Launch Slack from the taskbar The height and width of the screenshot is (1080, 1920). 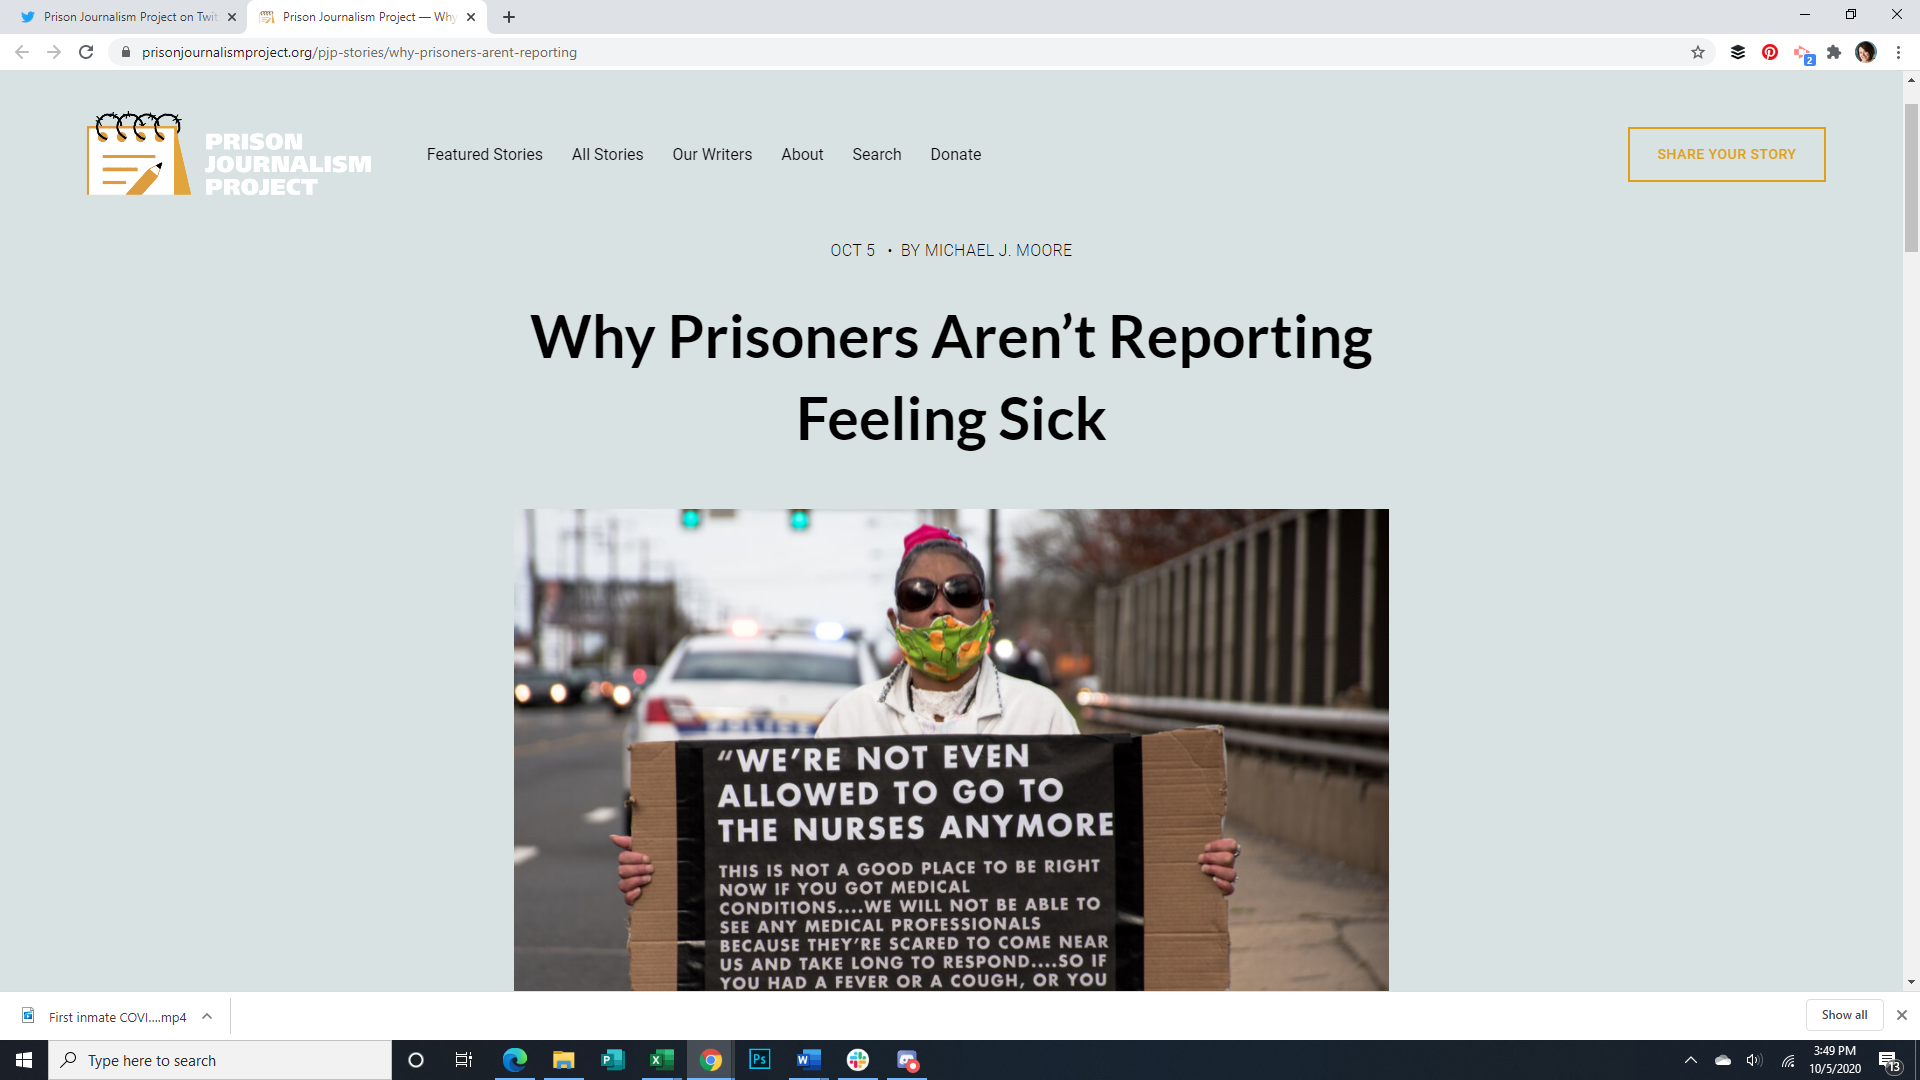point(858,1060)
